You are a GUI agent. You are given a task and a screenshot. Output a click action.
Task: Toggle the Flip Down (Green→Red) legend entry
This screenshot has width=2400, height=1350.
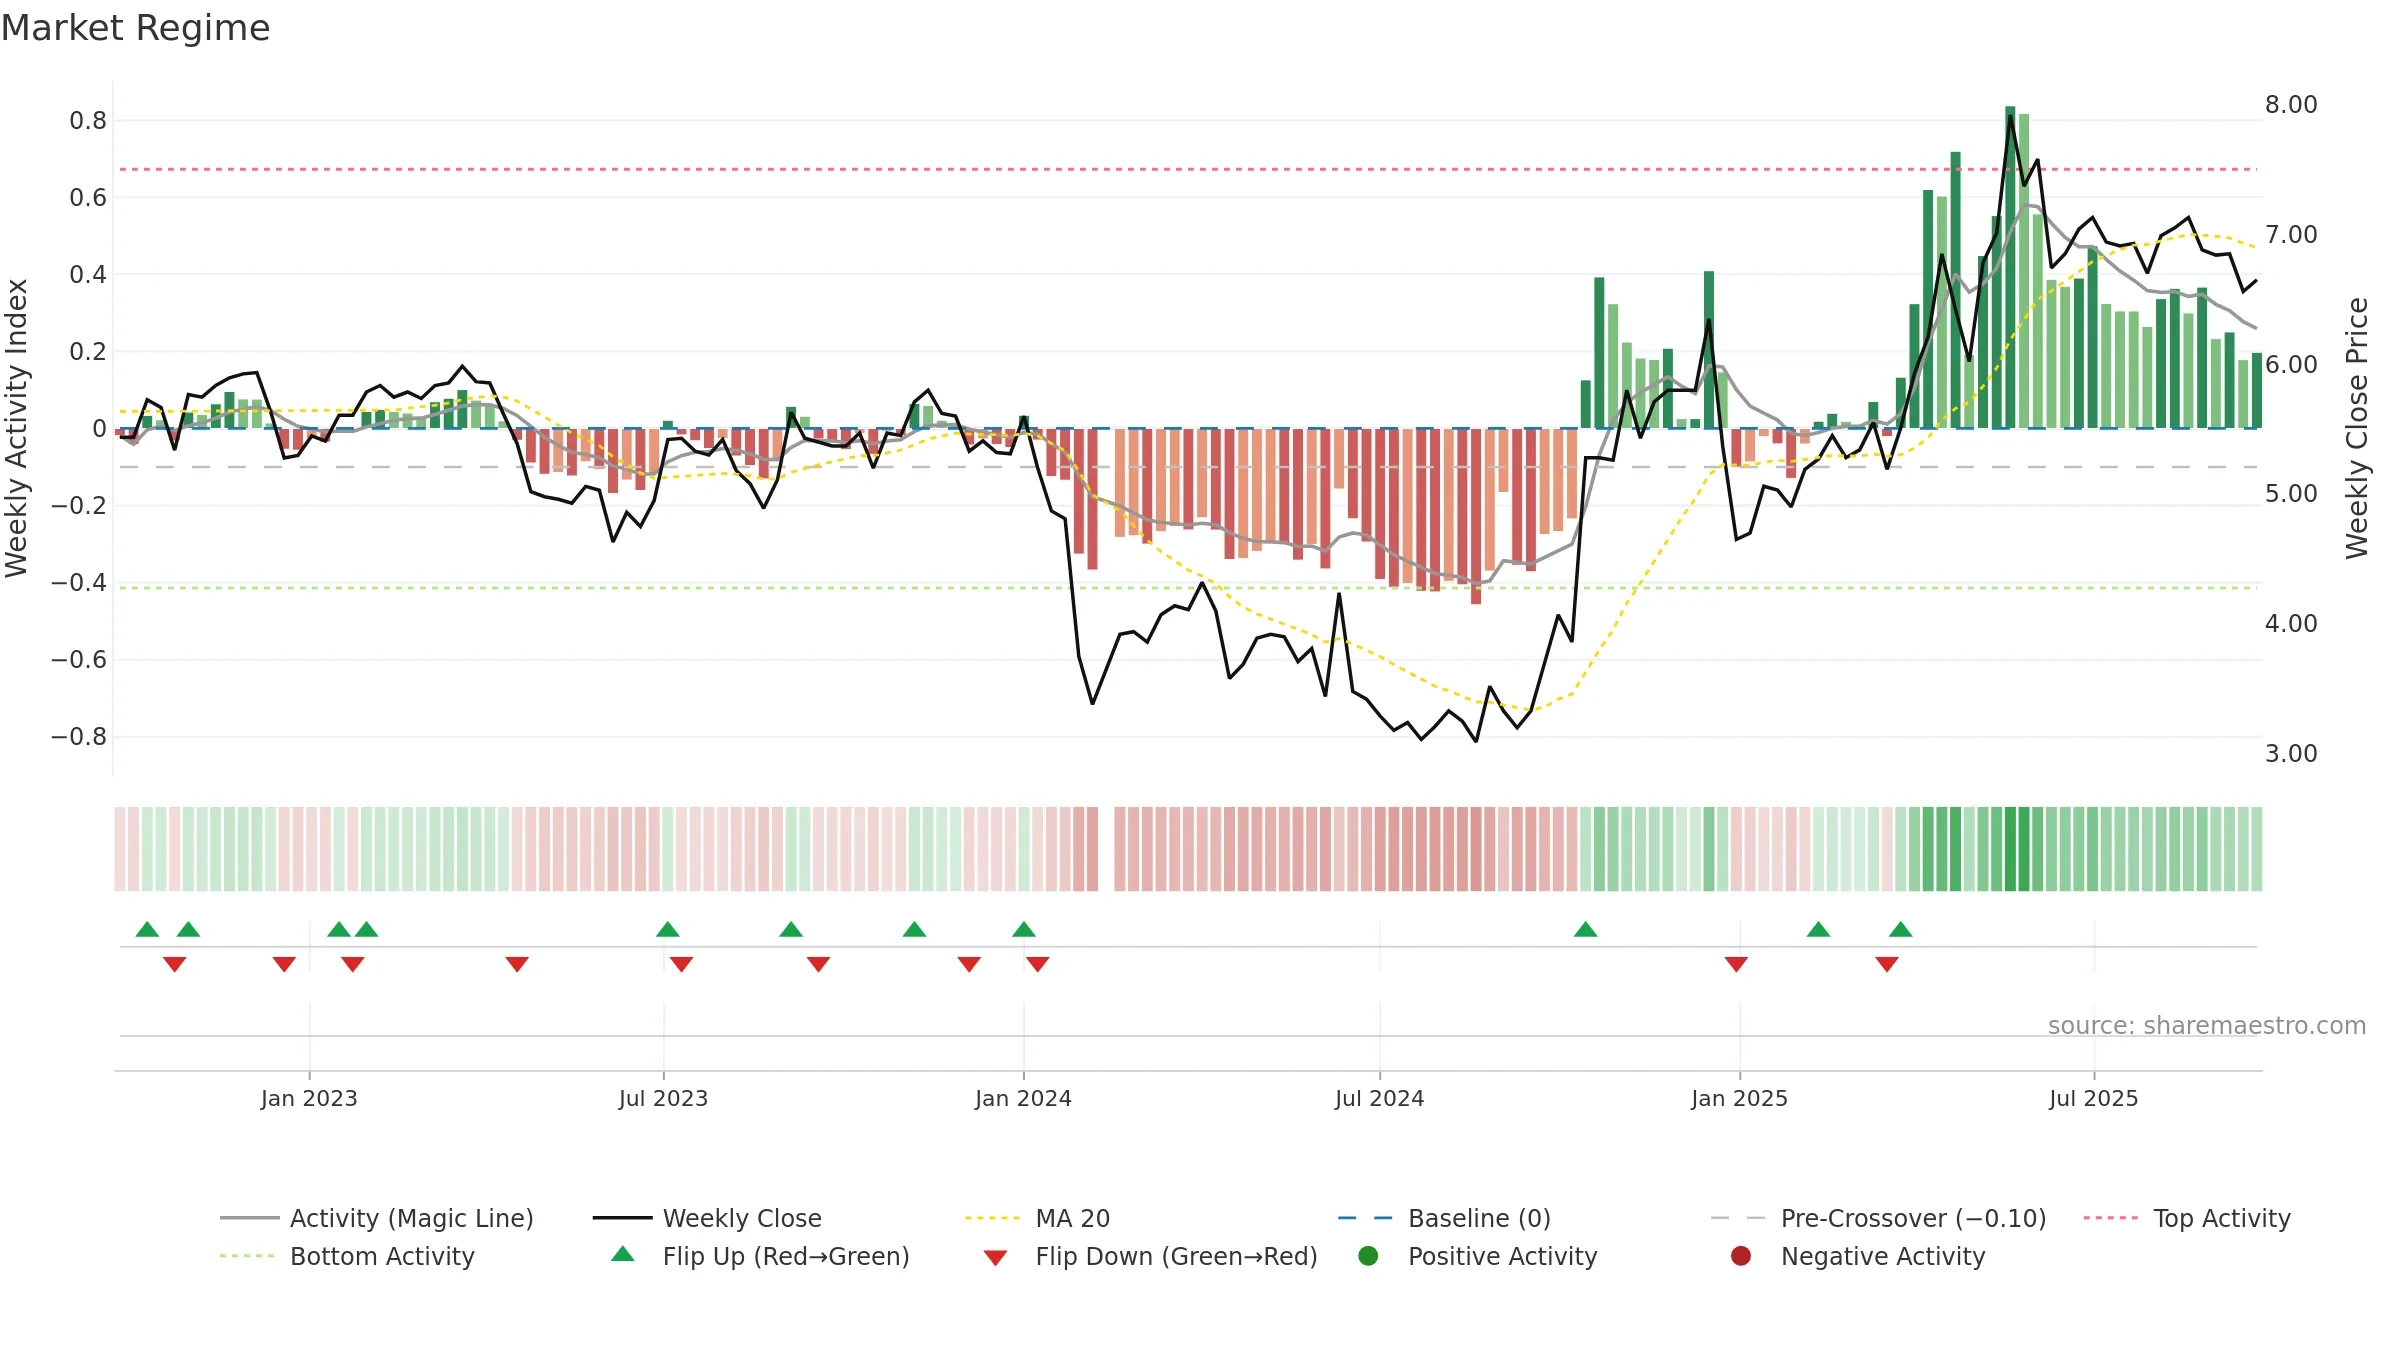[1150, 1256]
